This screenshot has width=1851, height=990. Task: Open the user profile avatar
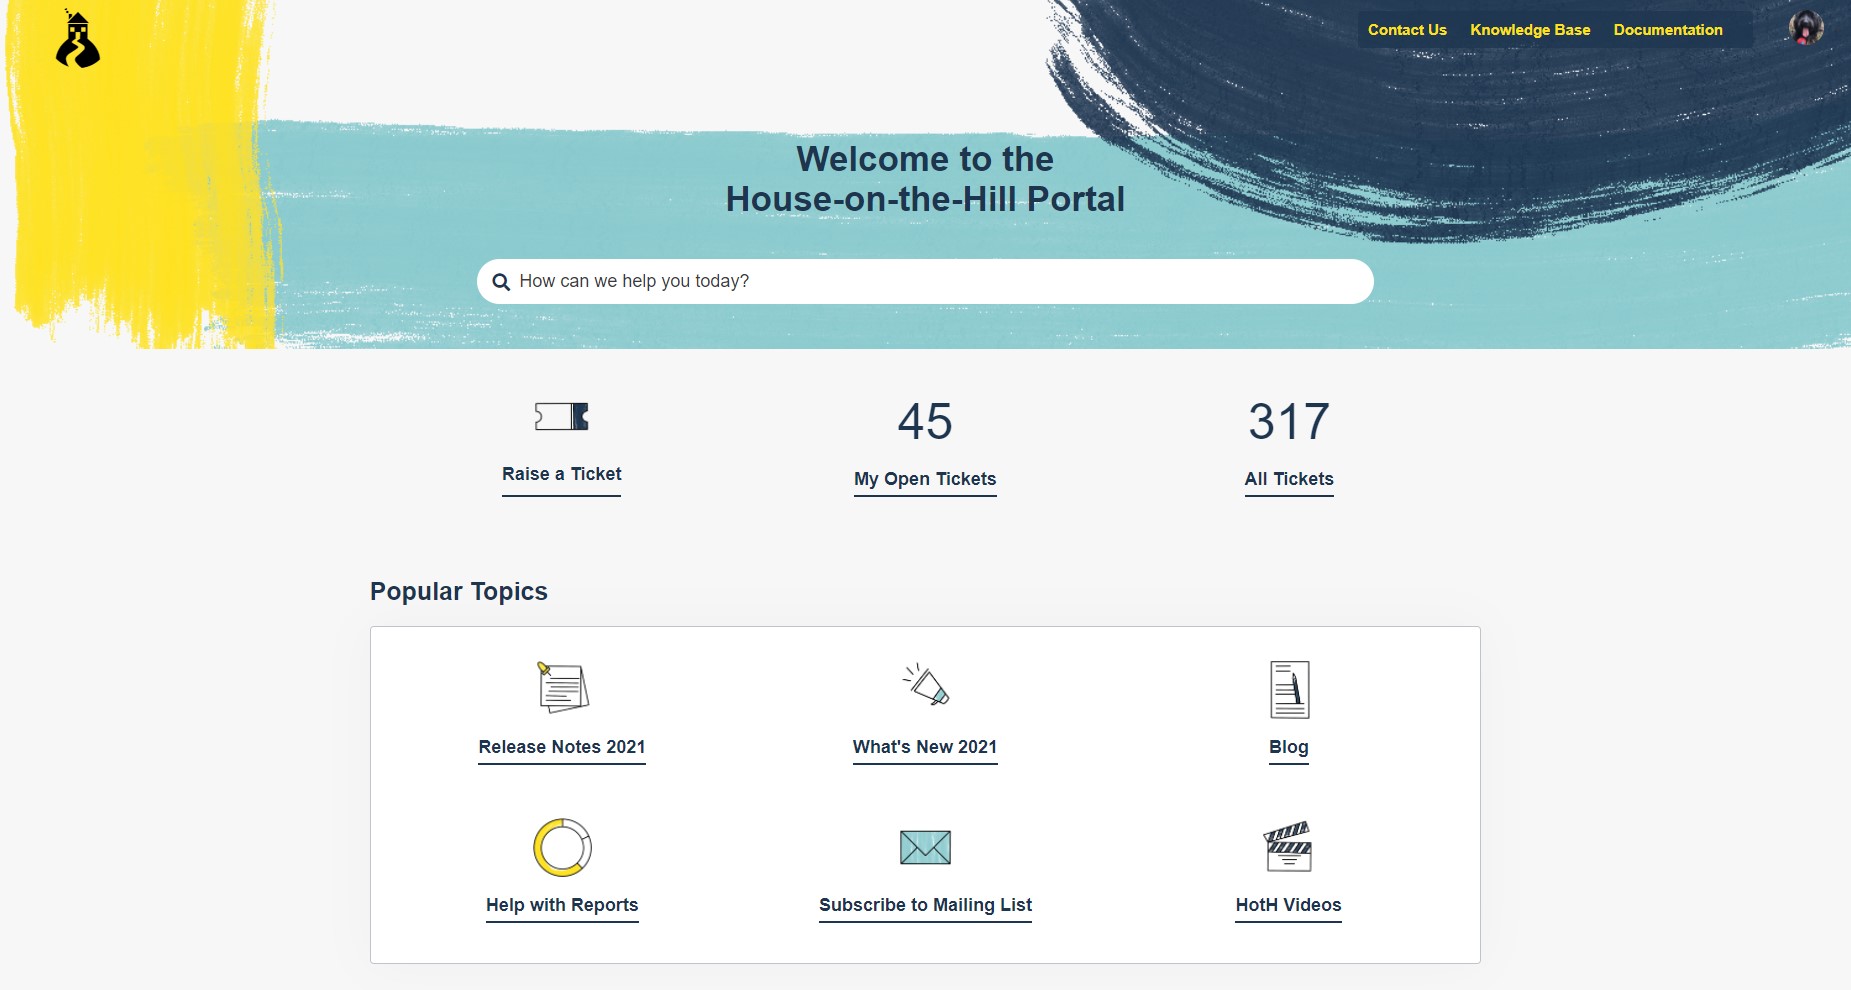pyautogui.click(x=1805, y=28)
